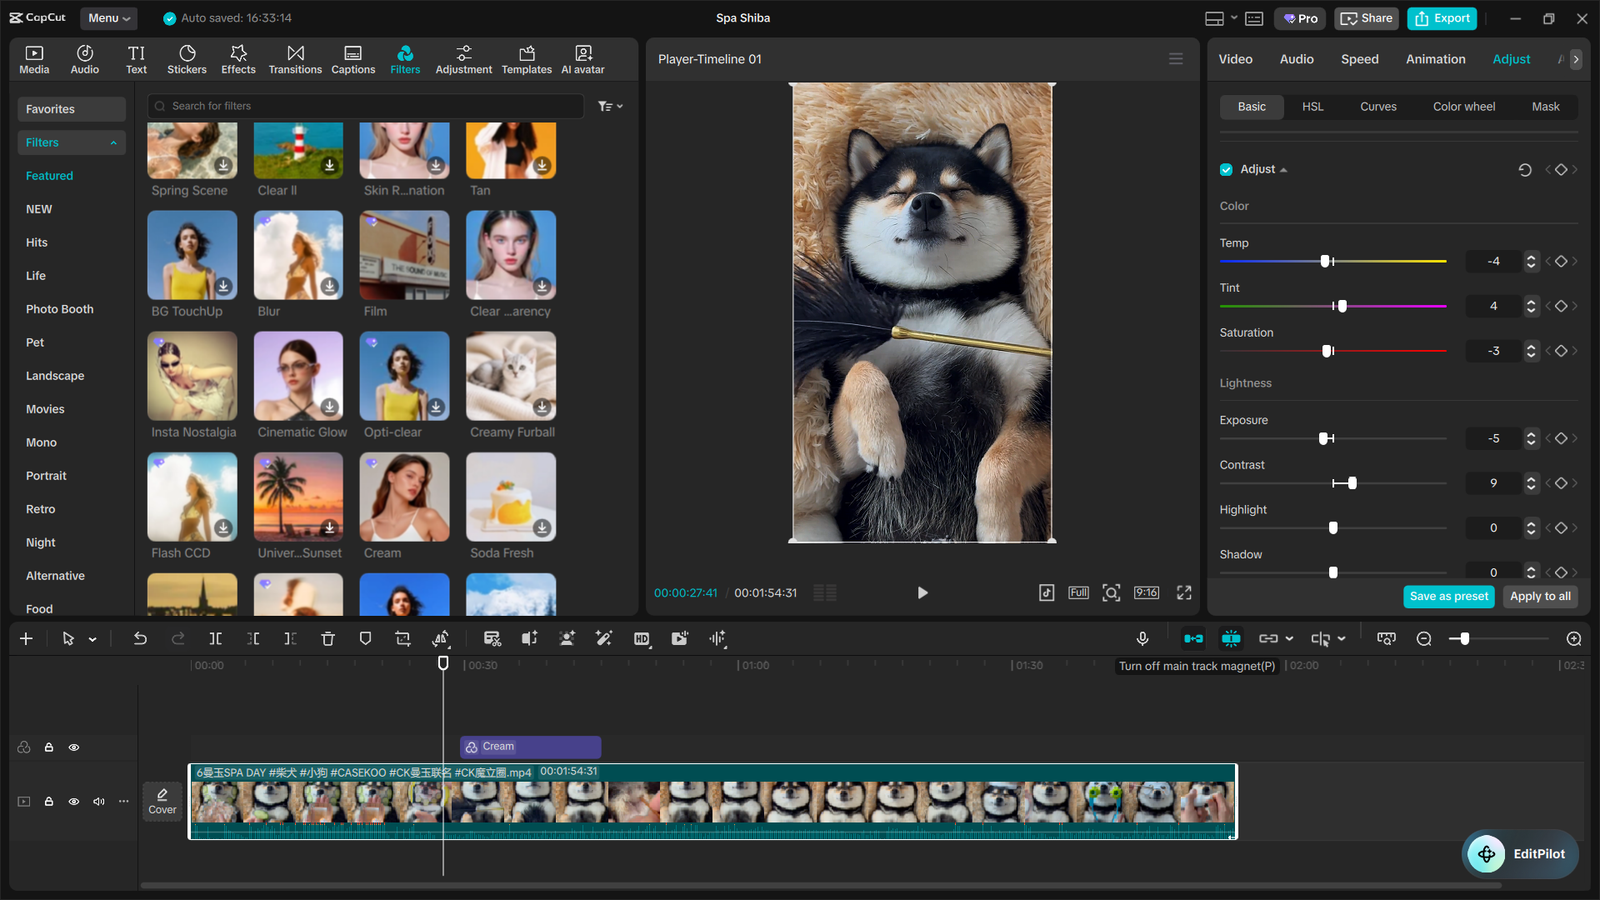
Task: Open the Menu dropdown
Action: tap(108, 17)
